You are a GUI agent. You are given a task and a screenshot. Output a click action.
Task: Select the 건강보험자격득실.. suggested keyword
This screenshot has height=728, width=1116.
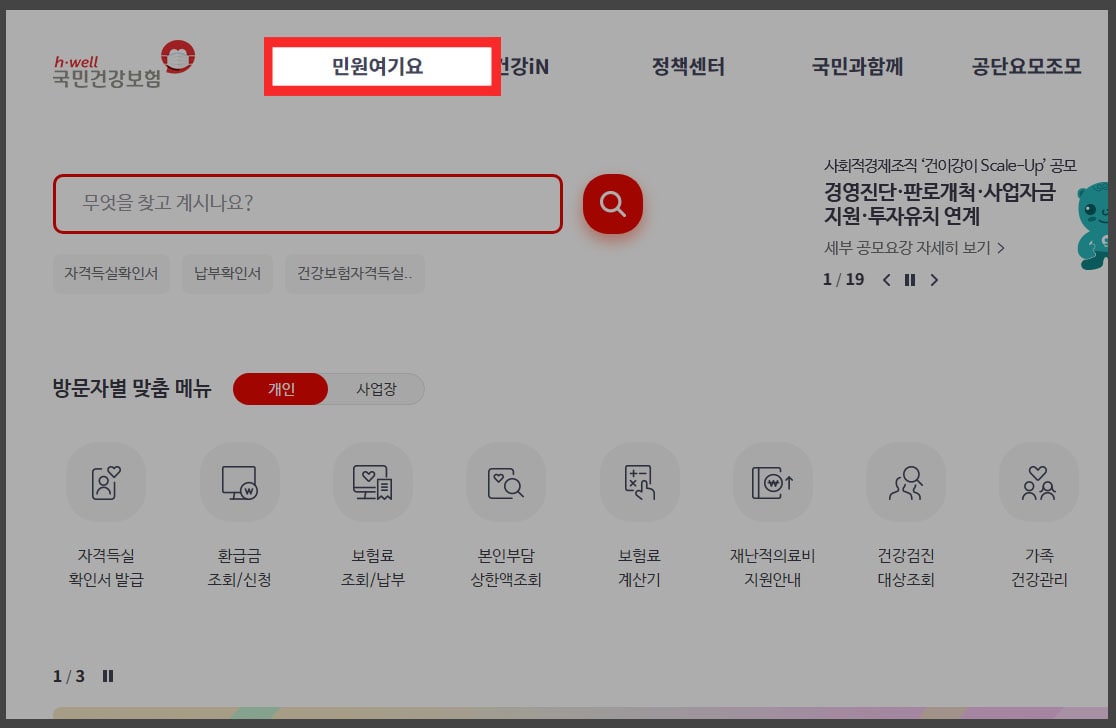[x=354, y=273]
